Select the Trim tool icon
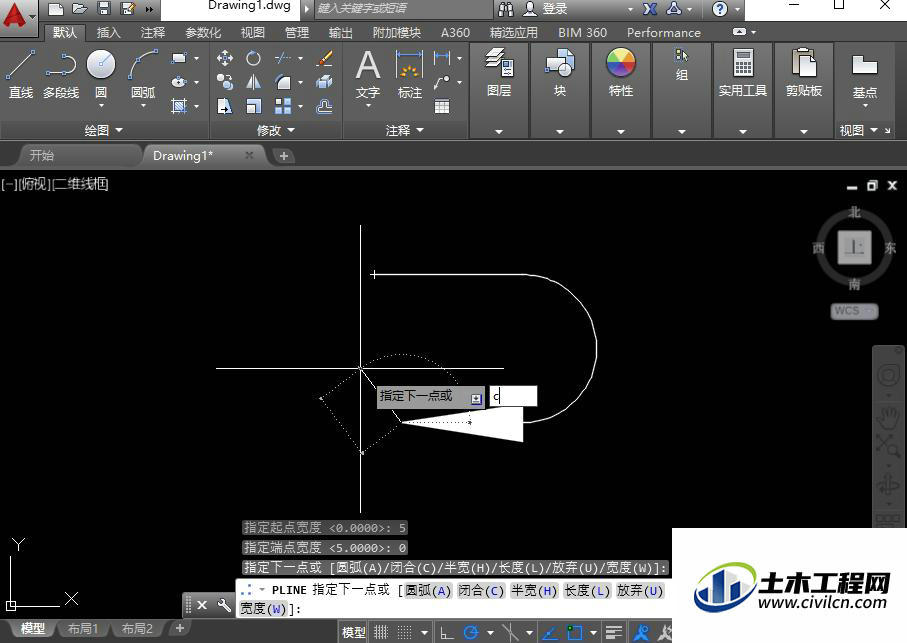907x643 pixels. pyautogui.click(x=283, y=58)
